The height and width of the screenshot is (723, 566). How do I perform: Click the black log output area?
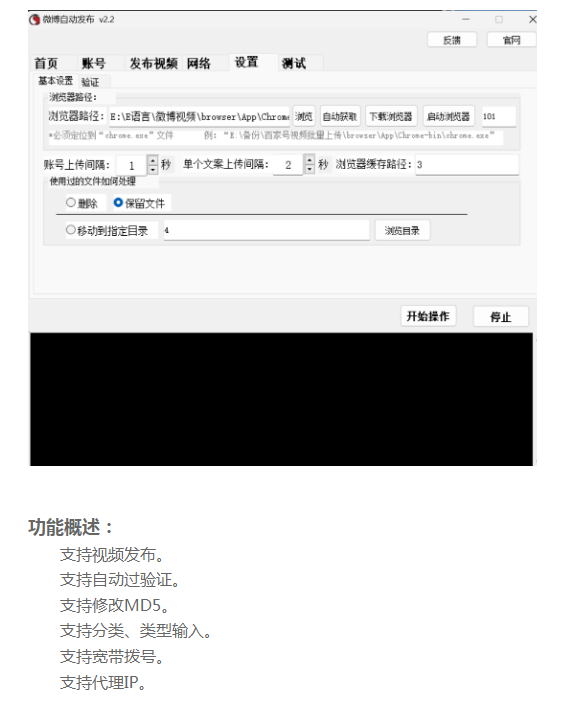(282, 399)
